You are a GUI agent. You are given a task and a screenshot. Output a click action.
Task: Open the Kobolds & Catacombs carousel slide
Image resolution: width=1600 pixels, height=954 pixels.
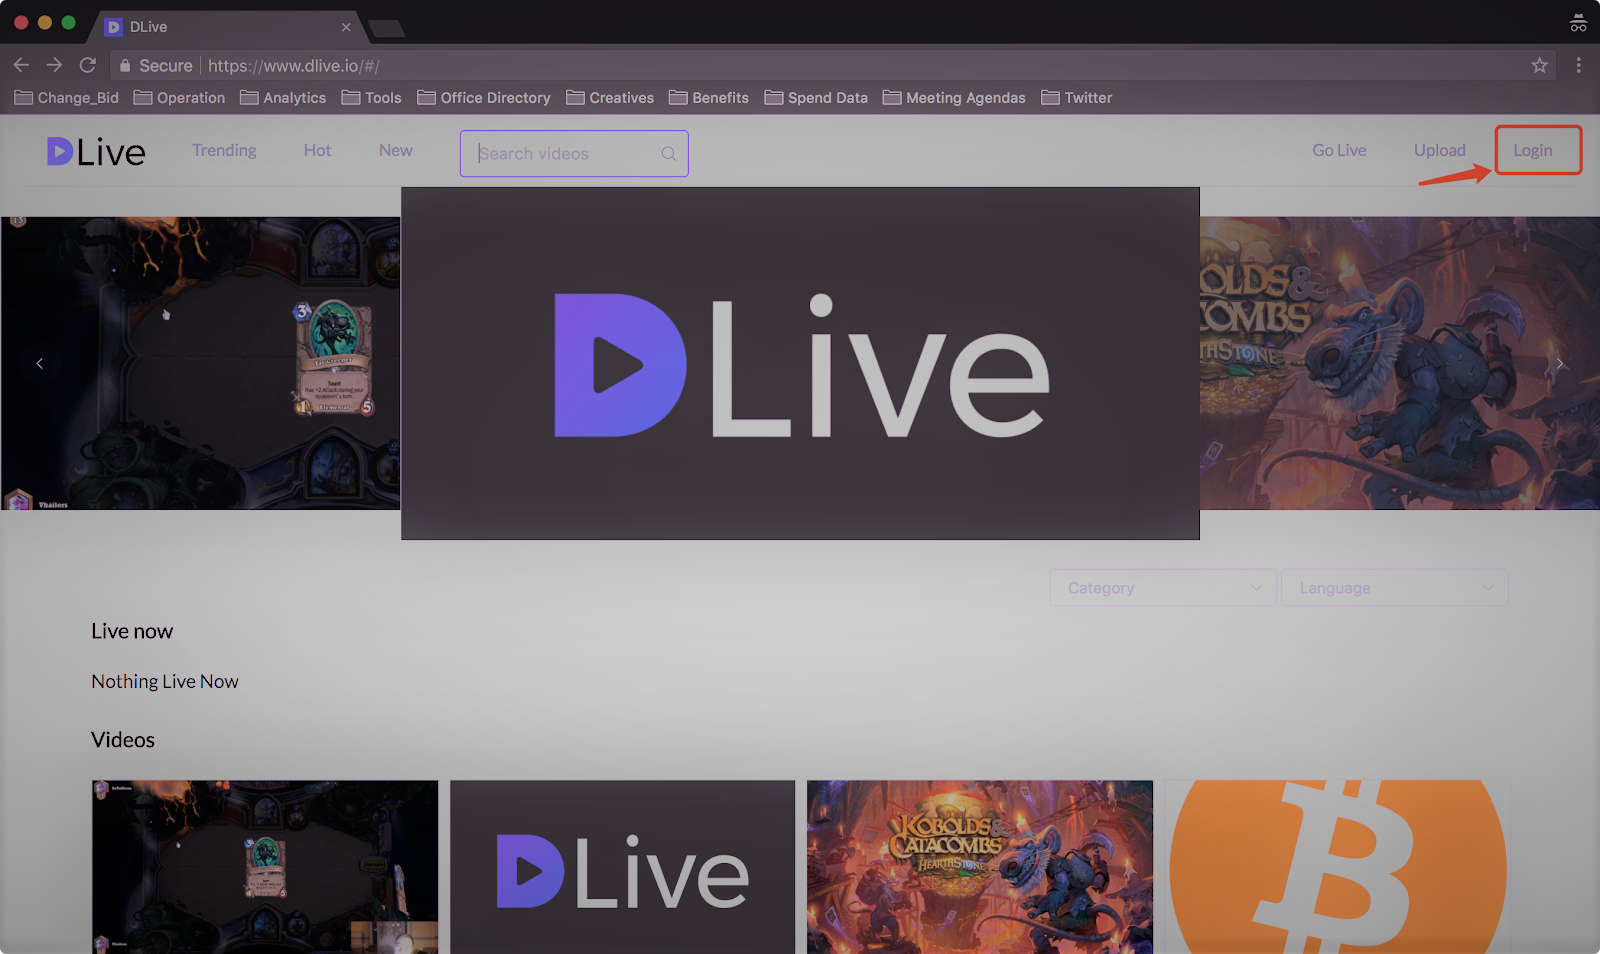coord(1400,363)
